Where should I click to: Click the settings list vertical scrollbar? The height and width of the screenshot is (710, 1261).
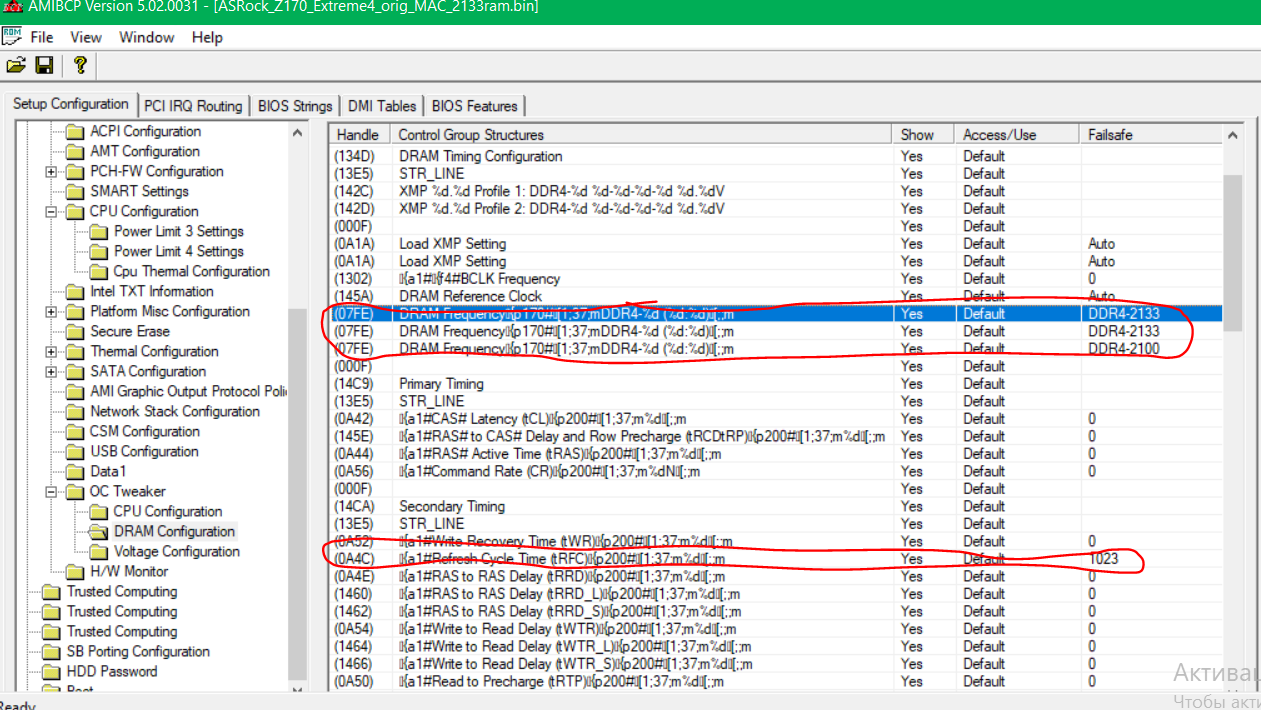click(x=1233, y=405)
